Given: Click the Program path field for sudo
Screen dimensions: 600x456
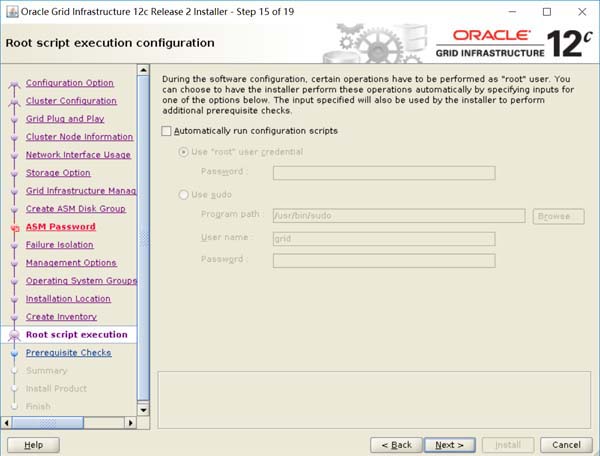Looking at the screenshot, I should [399, 216].
